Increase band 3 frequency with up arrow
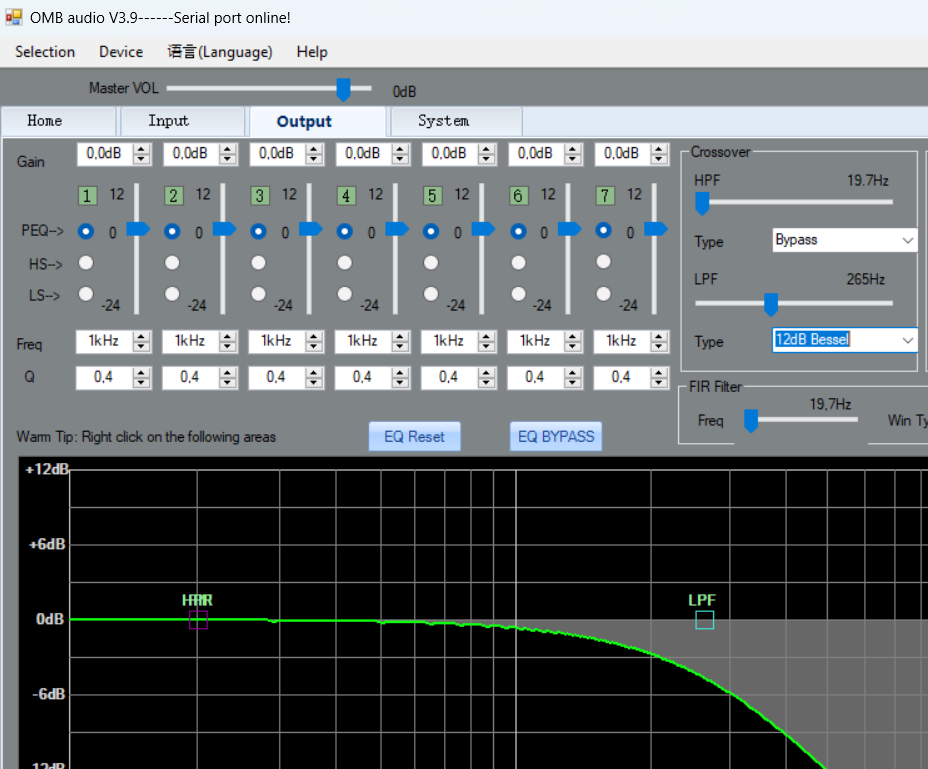This screenshot has height=769, width=928. [x=314, y=336]
